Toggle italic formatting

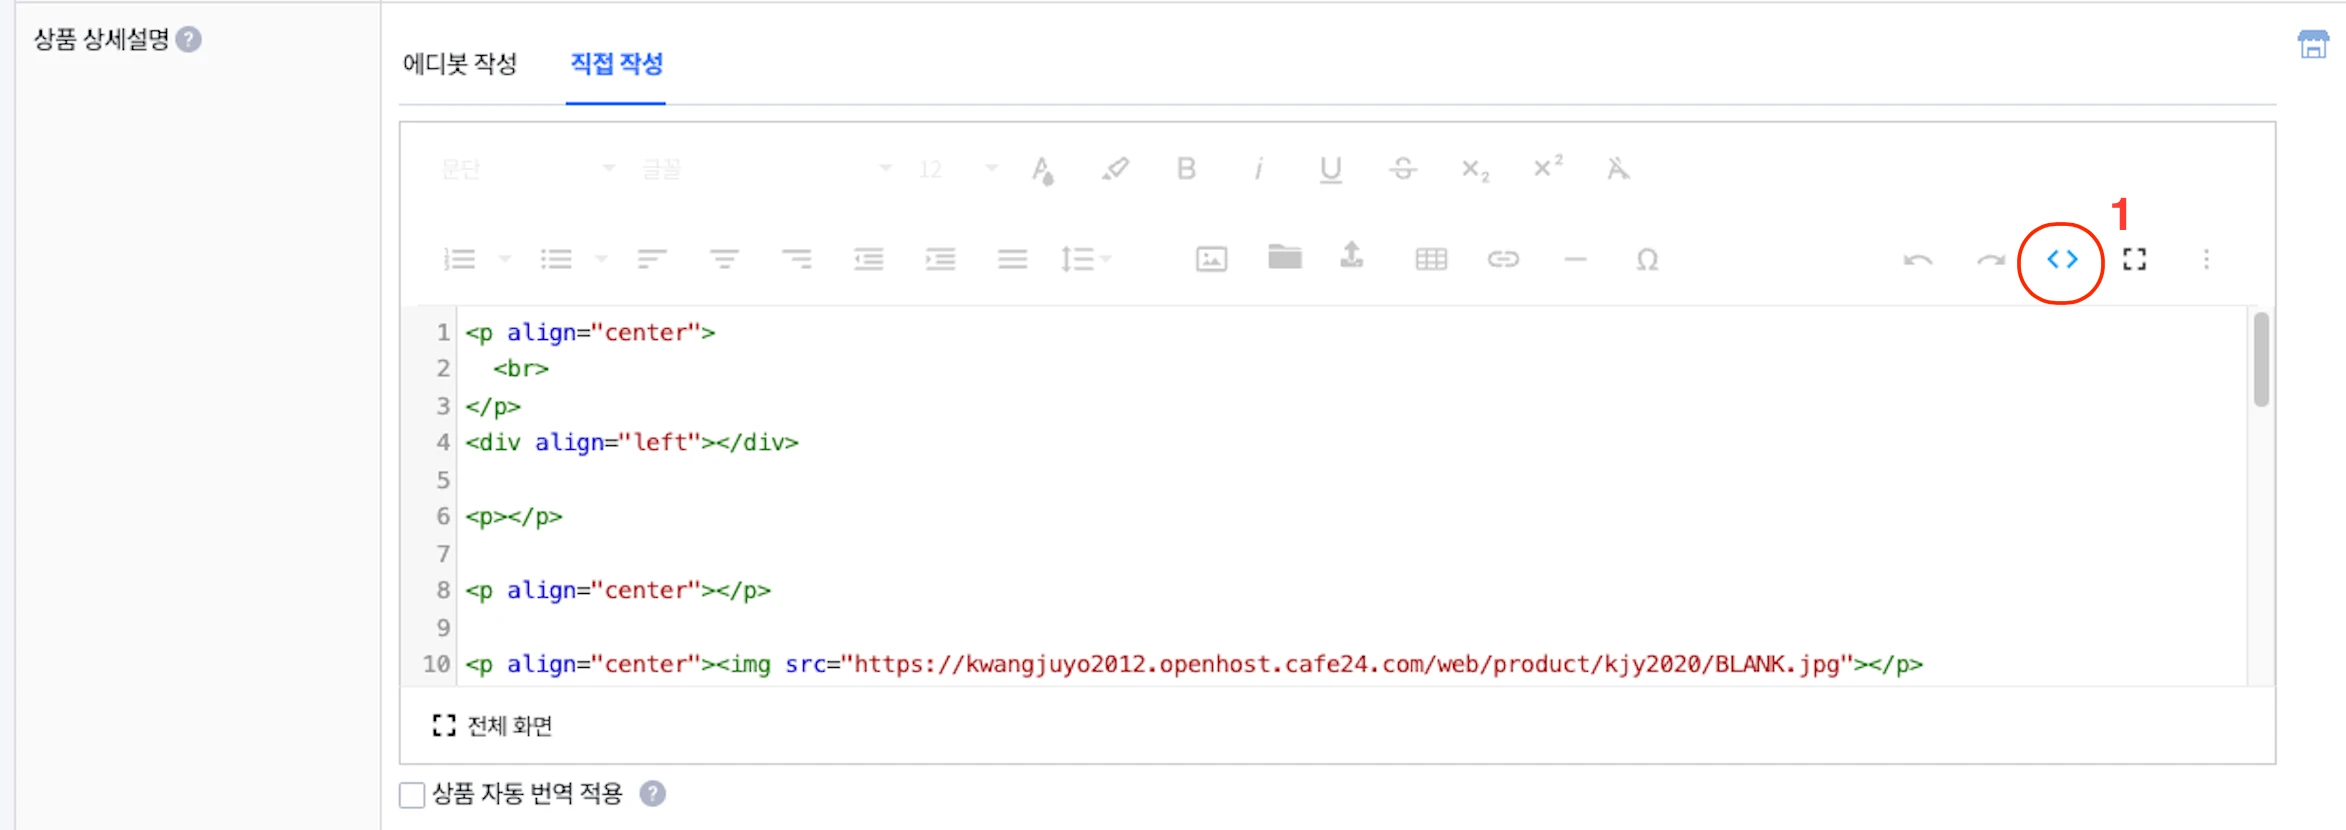pos(1258,169)
